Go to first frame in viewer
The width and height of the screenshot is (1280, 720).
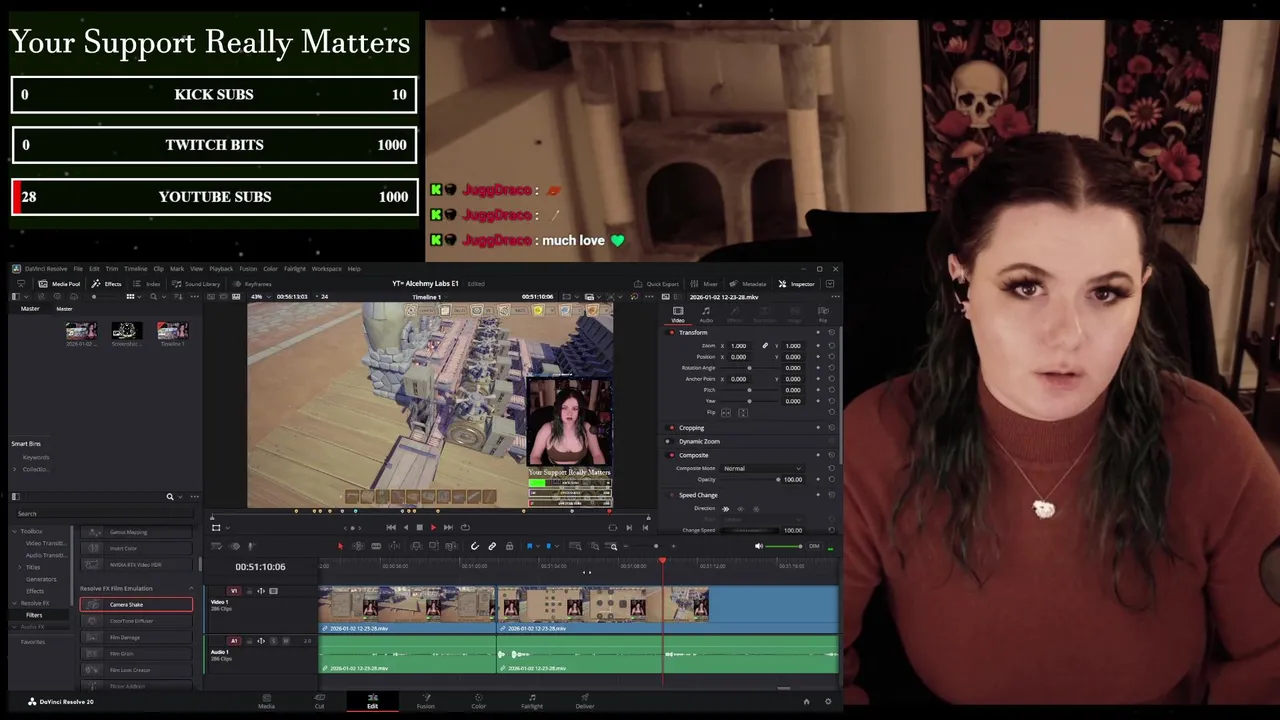tap(391, 527)
